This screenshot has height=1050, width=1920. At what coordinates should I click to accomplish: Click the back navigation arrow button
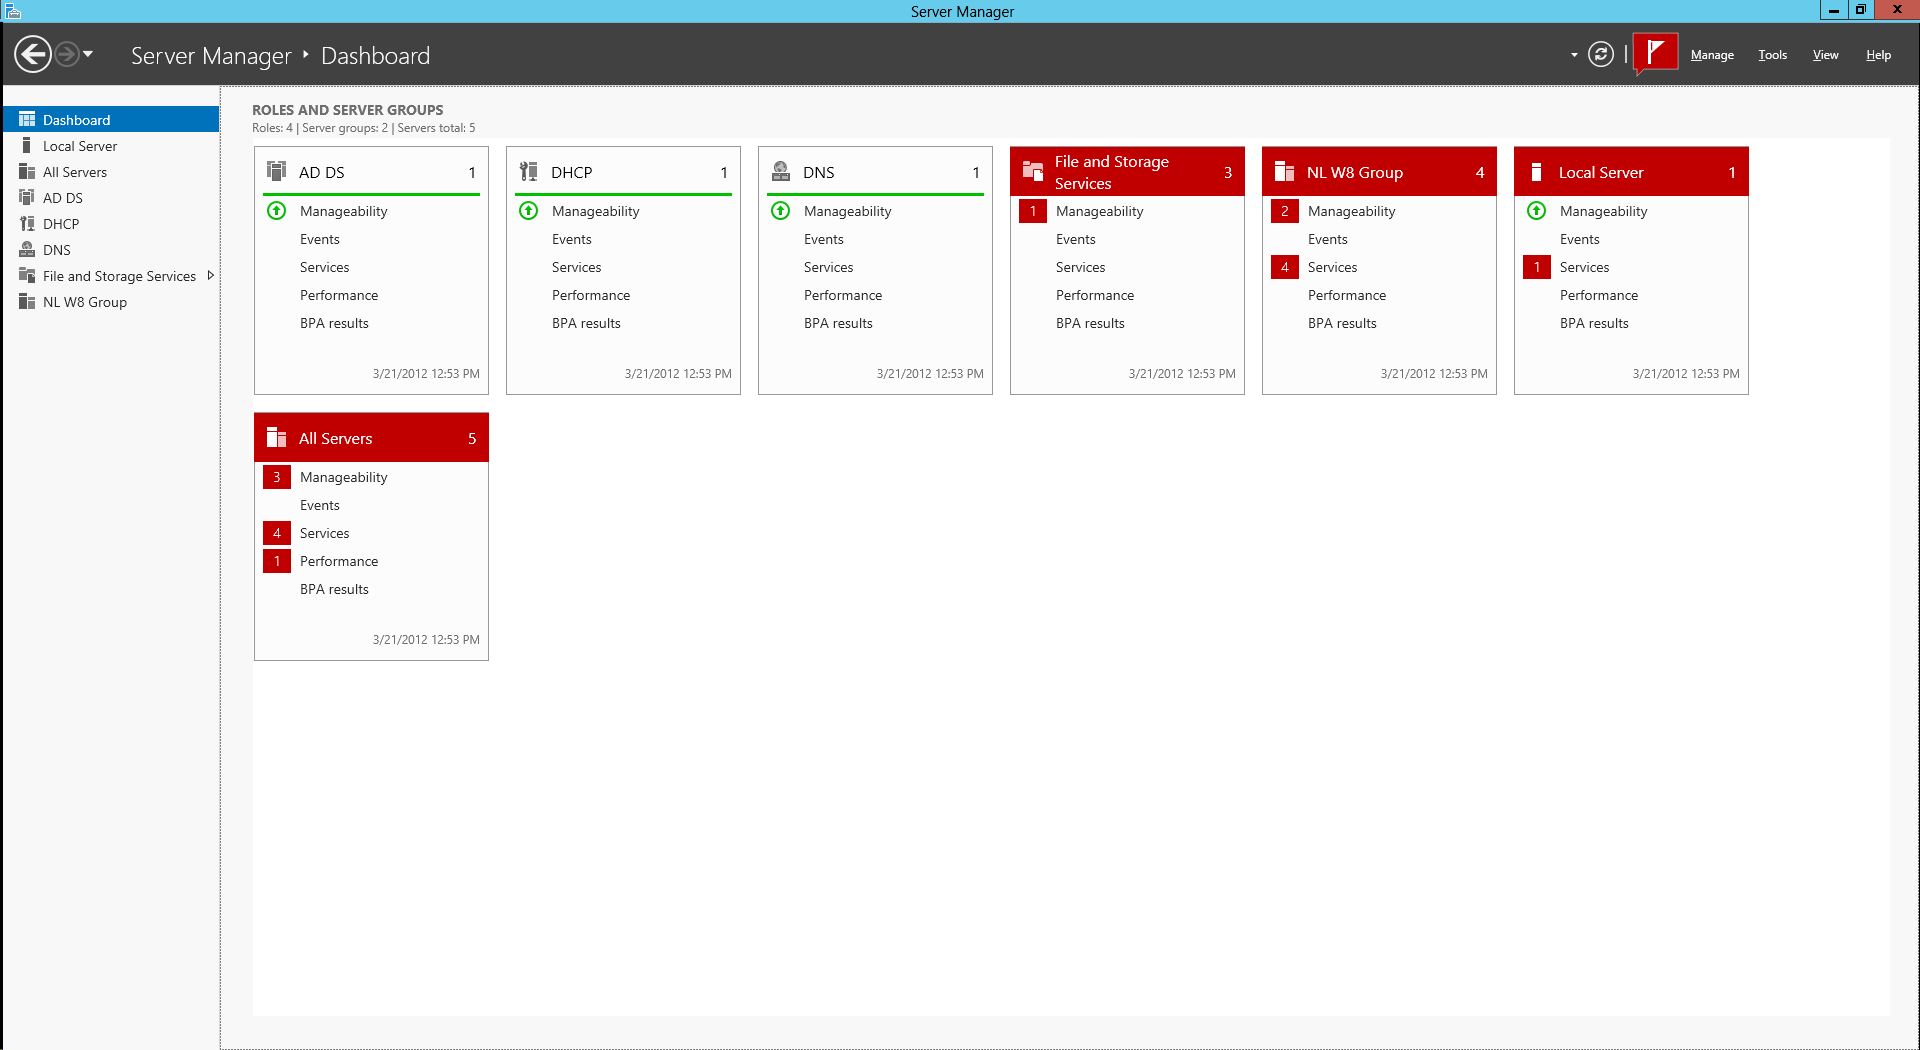(x=33, y=54)
